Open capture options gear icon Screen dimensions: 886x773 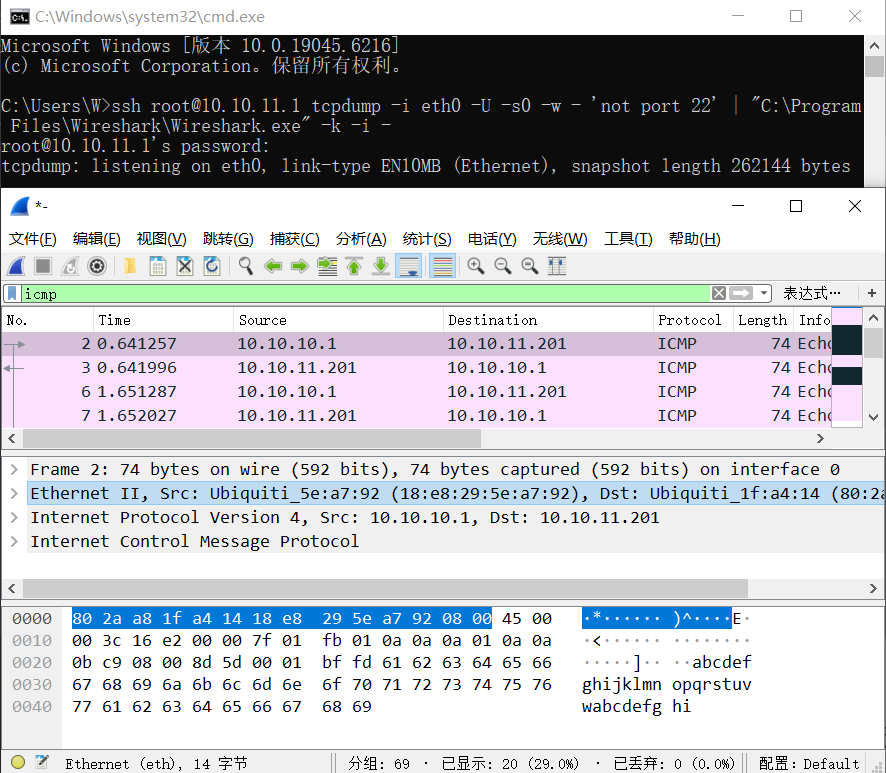97,266
